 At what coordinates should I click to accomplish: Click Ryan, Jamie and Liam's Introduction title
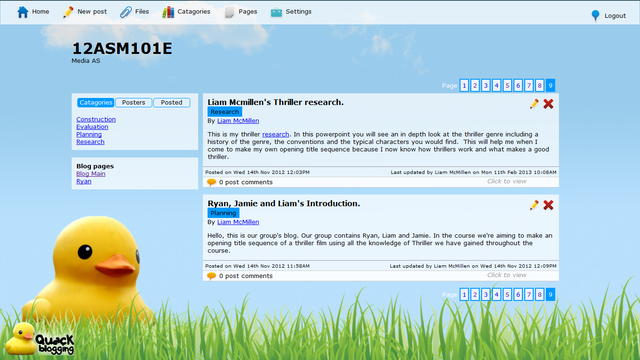coord(284,203)
